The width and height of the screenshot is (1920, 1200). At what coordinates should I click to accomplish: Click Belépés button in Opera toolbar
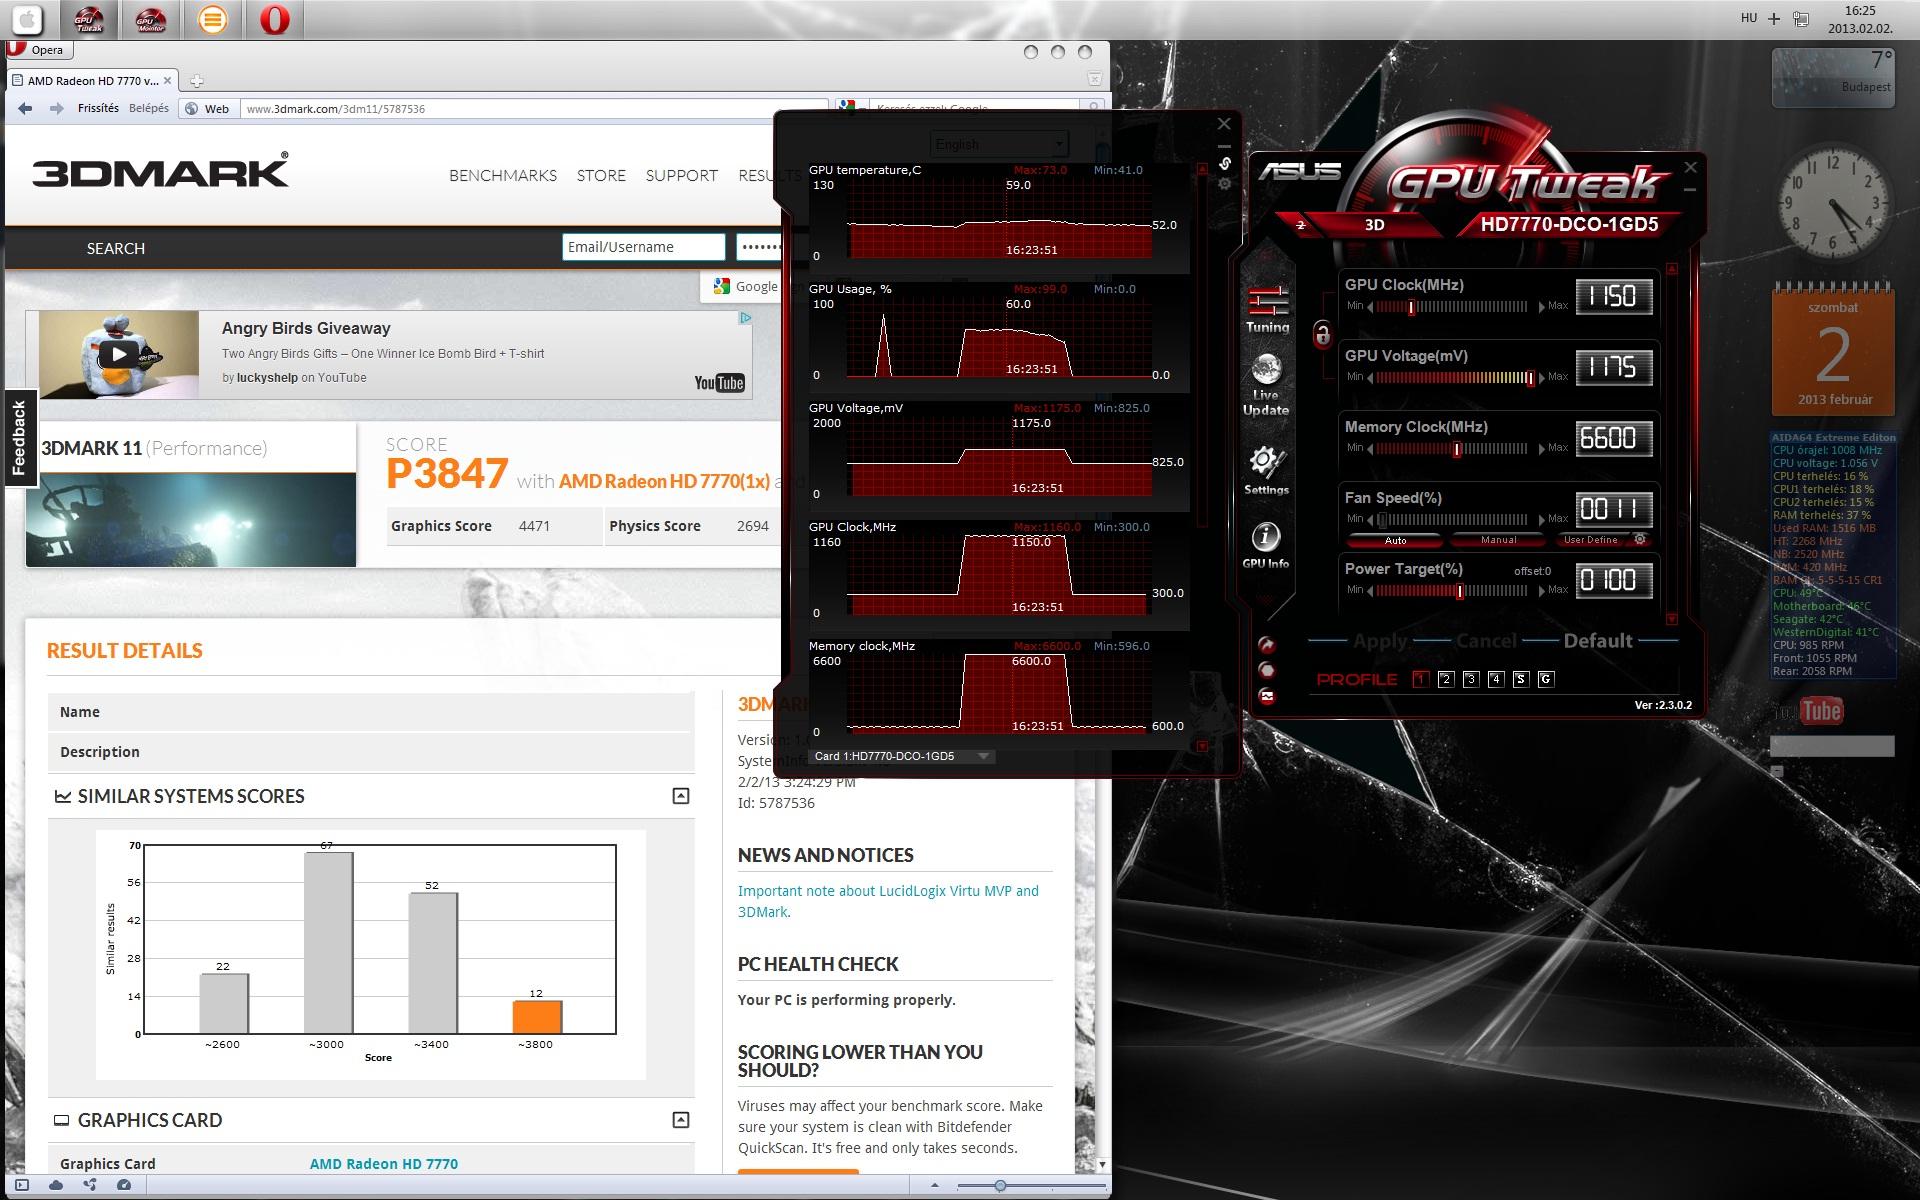[x=149, y=108]
